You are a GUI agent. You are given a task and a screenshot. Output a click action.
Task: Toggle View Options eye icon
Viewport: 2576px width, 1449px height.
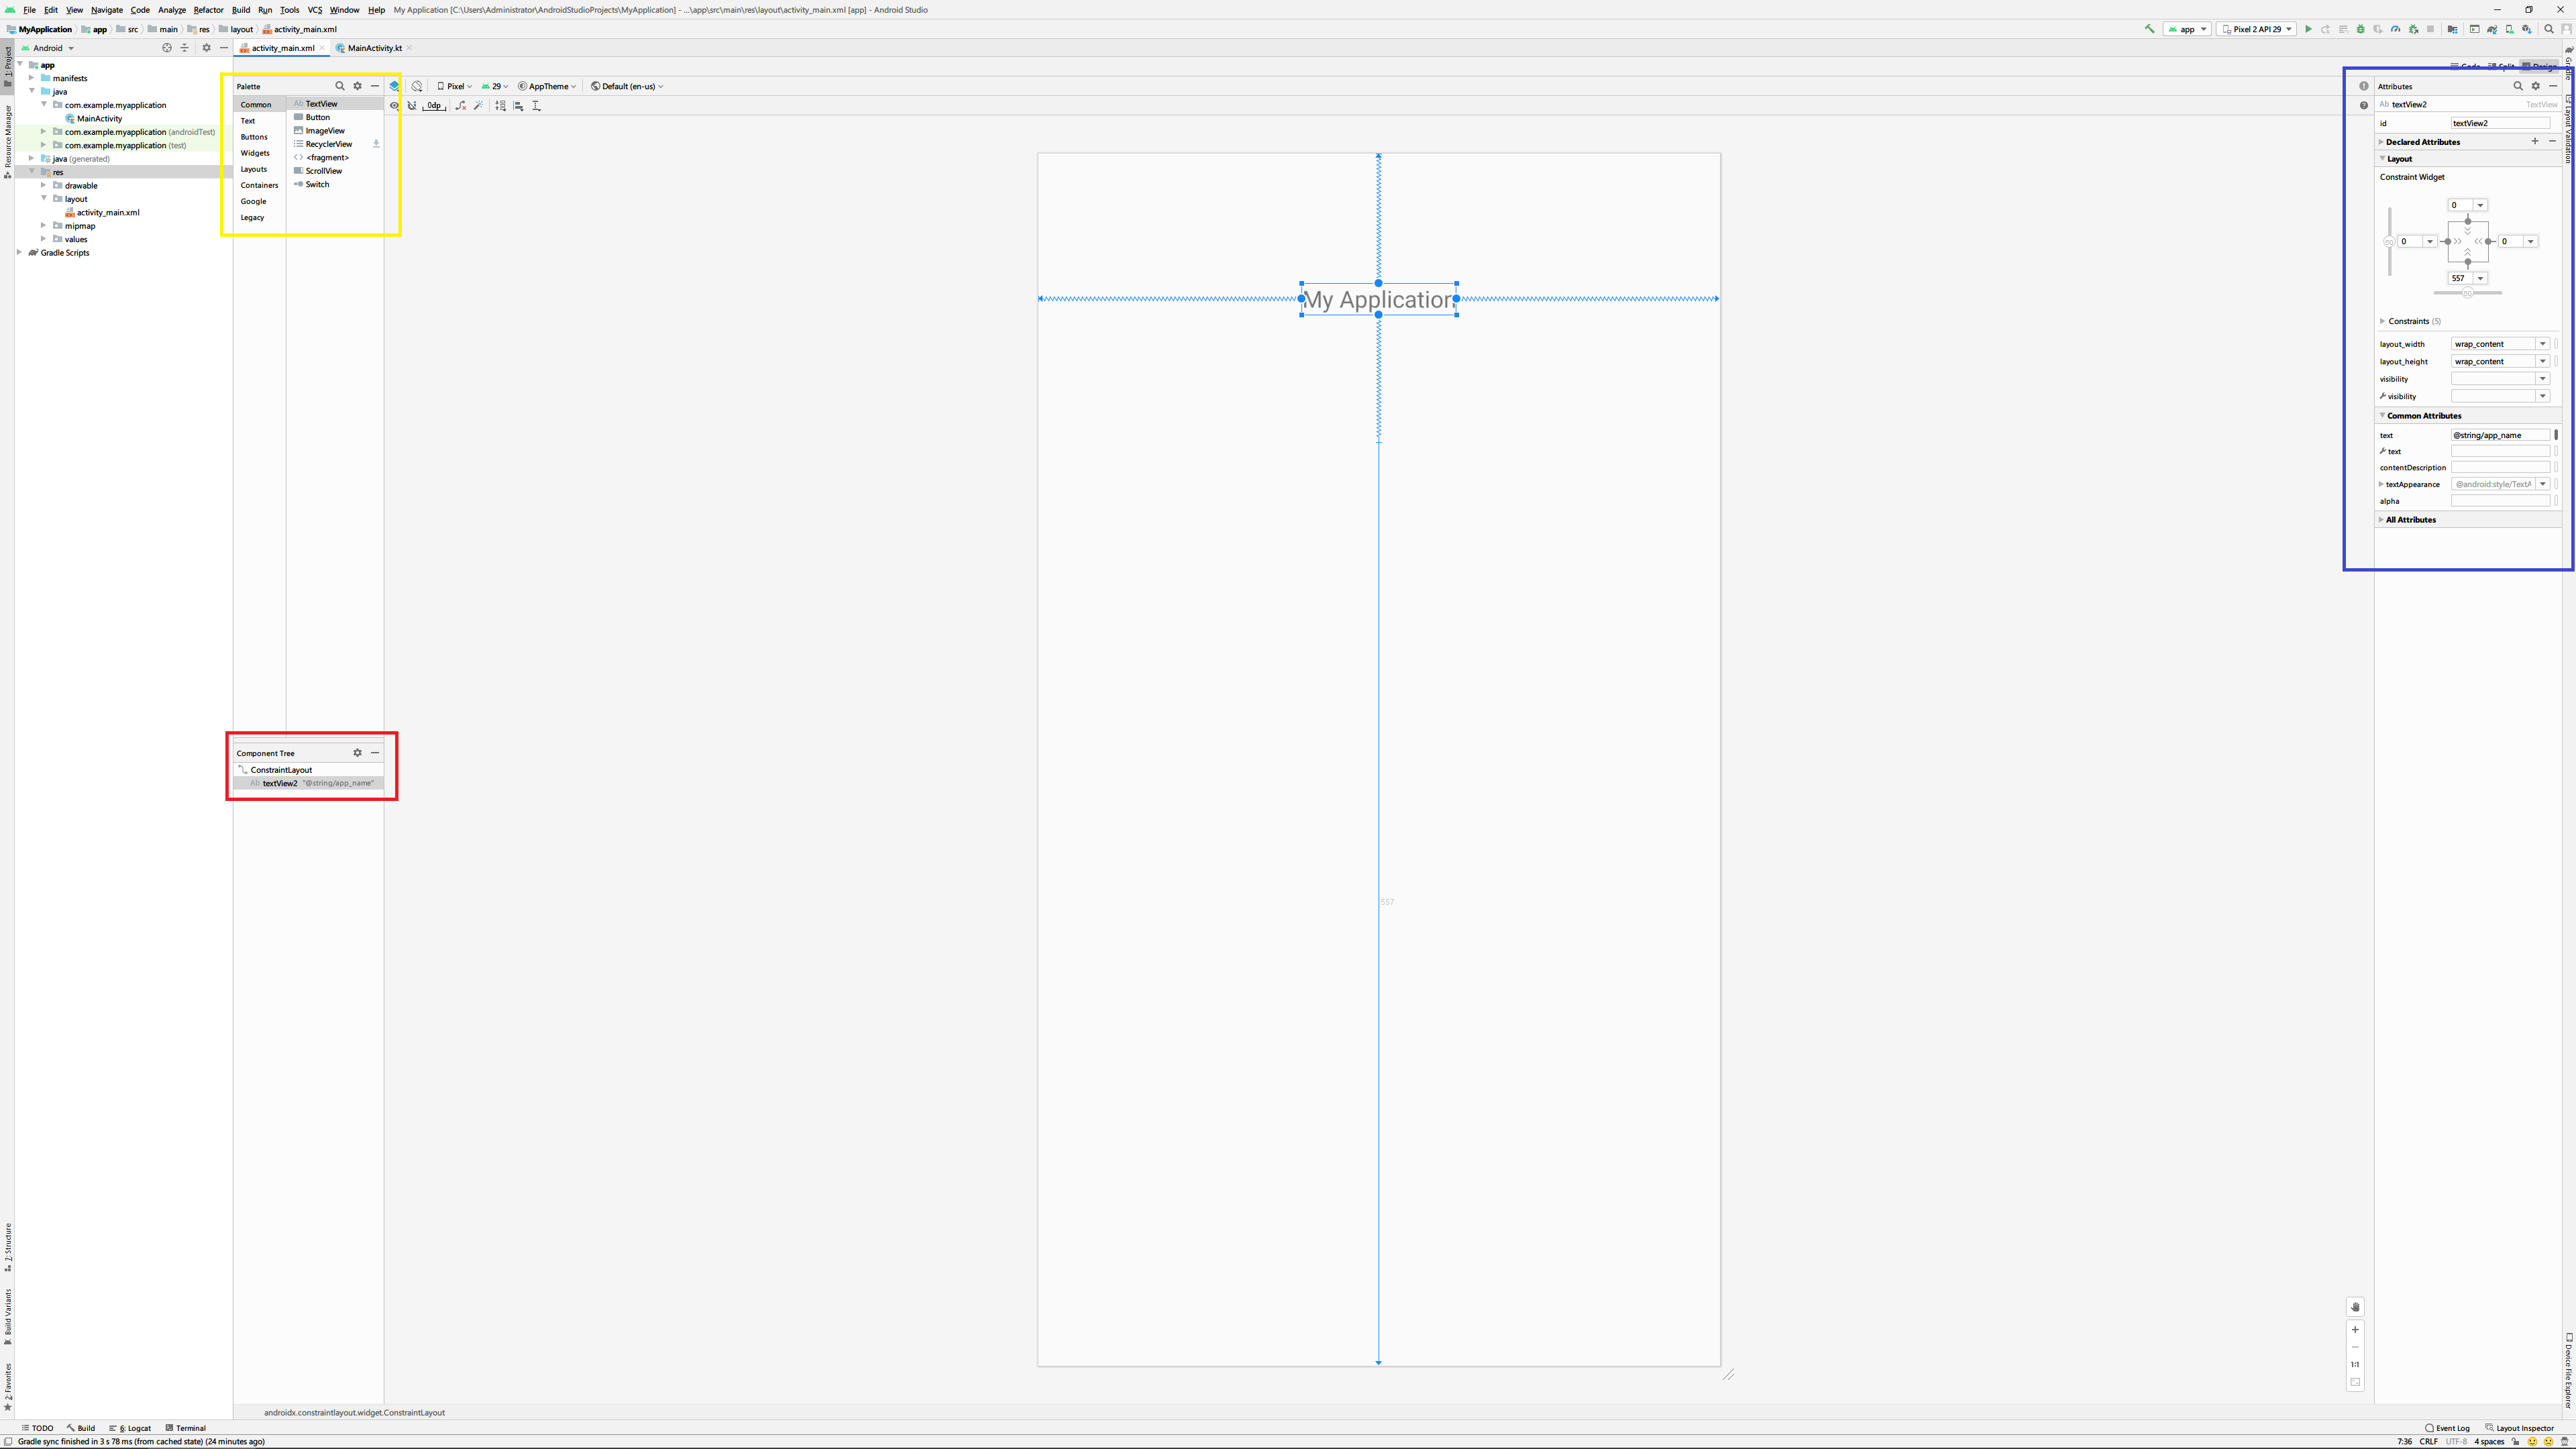(394, 105)
